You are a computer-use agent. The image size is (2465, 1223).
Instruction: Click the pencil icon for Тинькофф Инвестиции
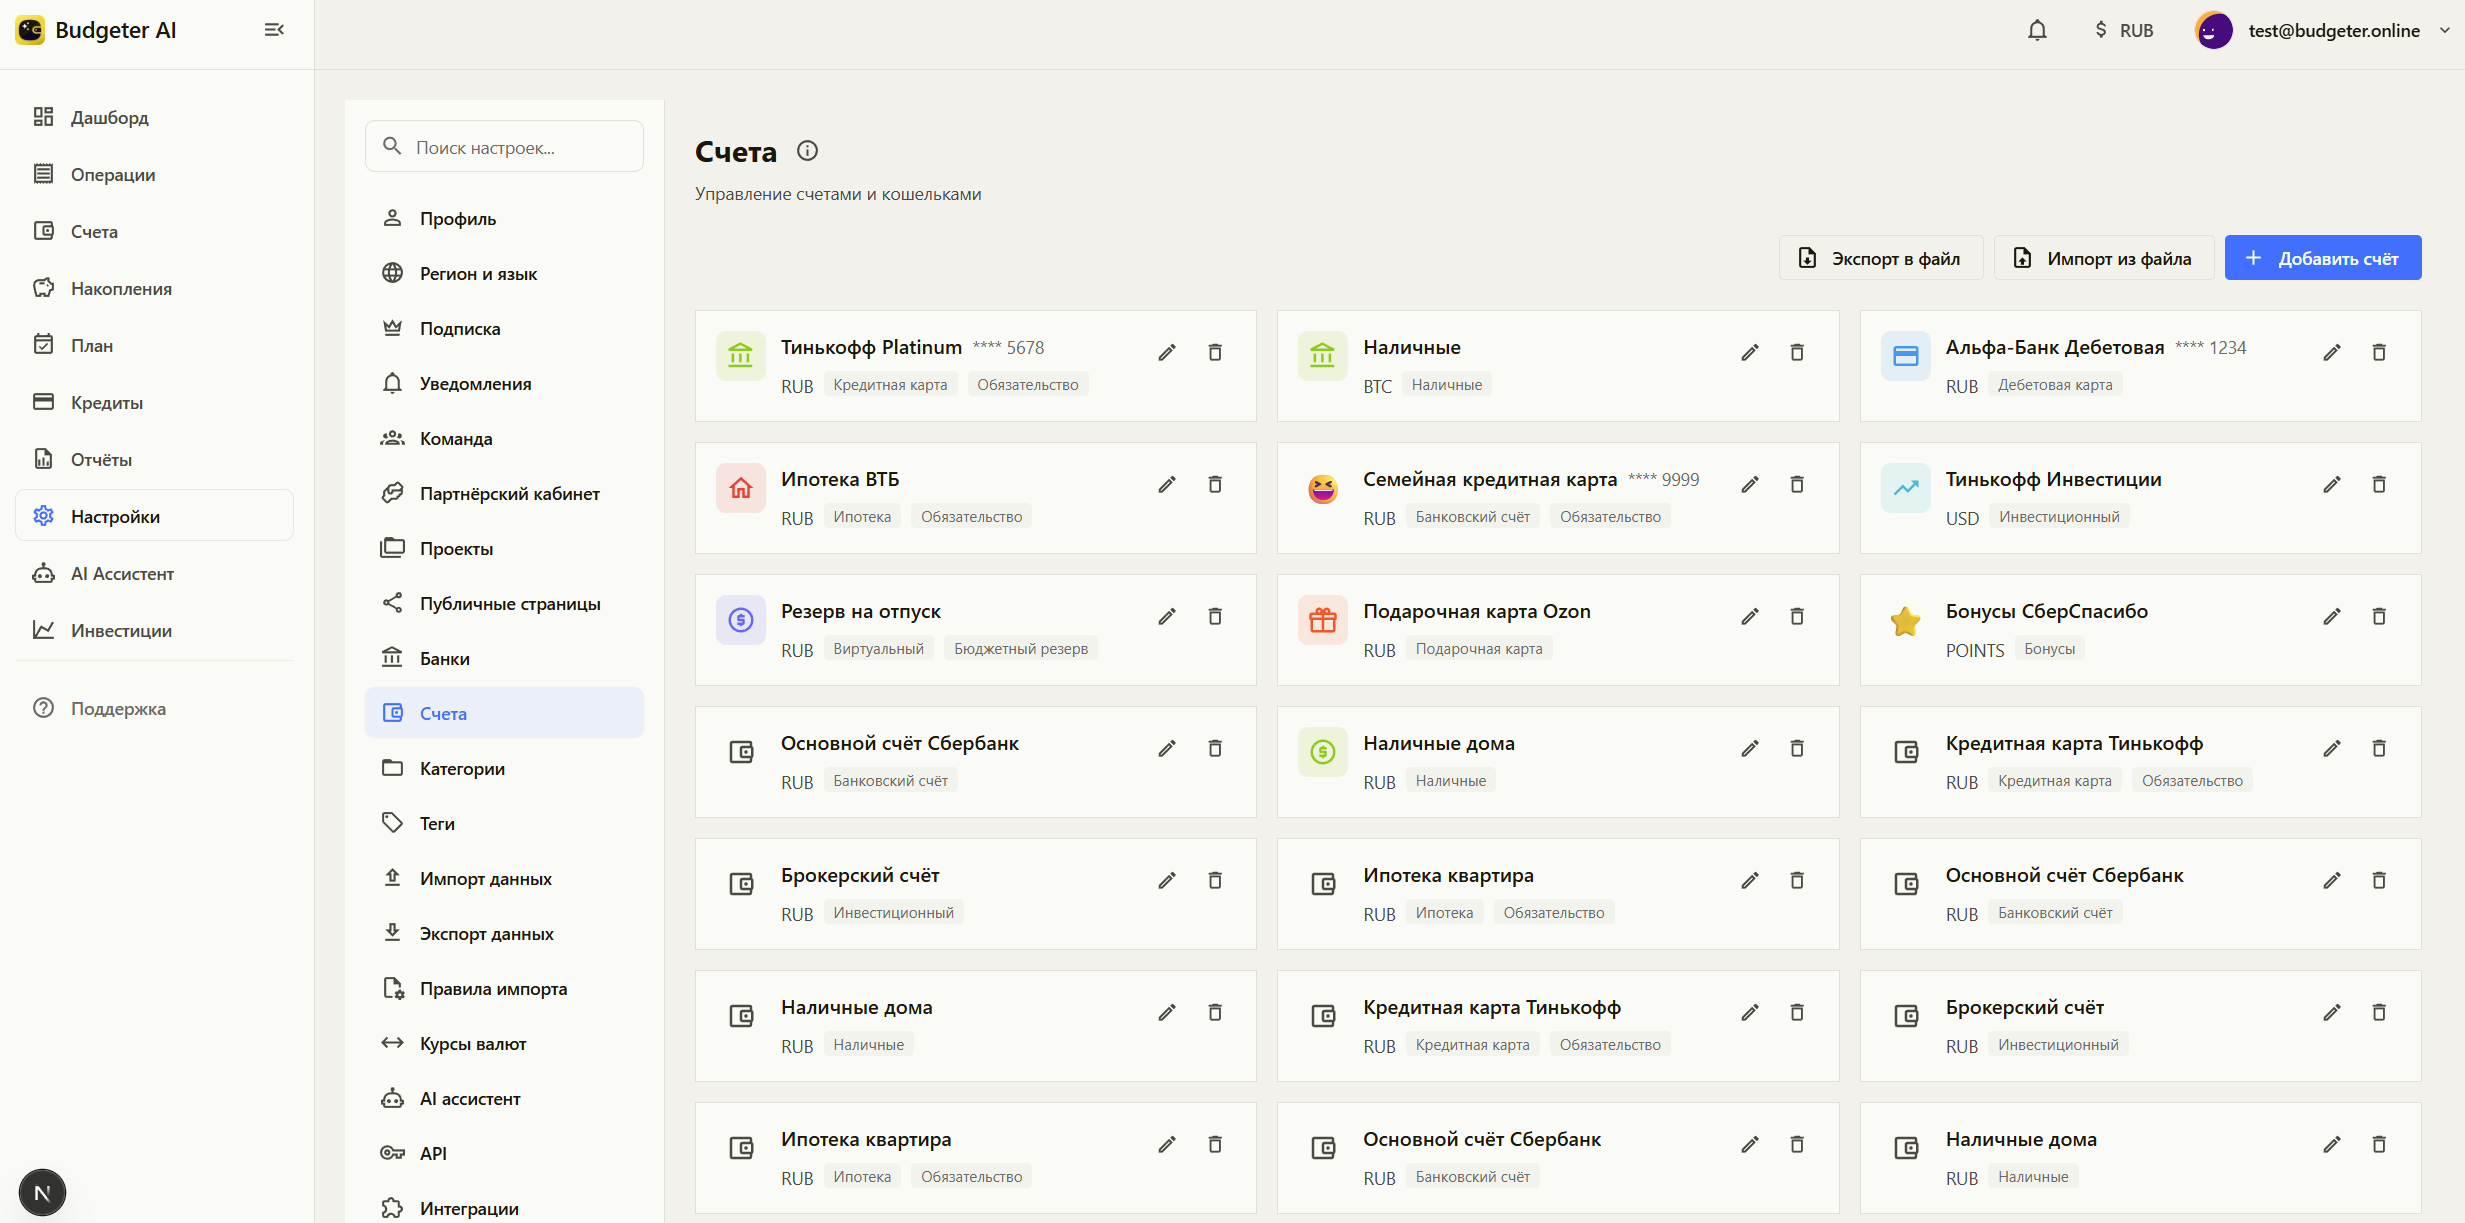tap(2331, 484)
